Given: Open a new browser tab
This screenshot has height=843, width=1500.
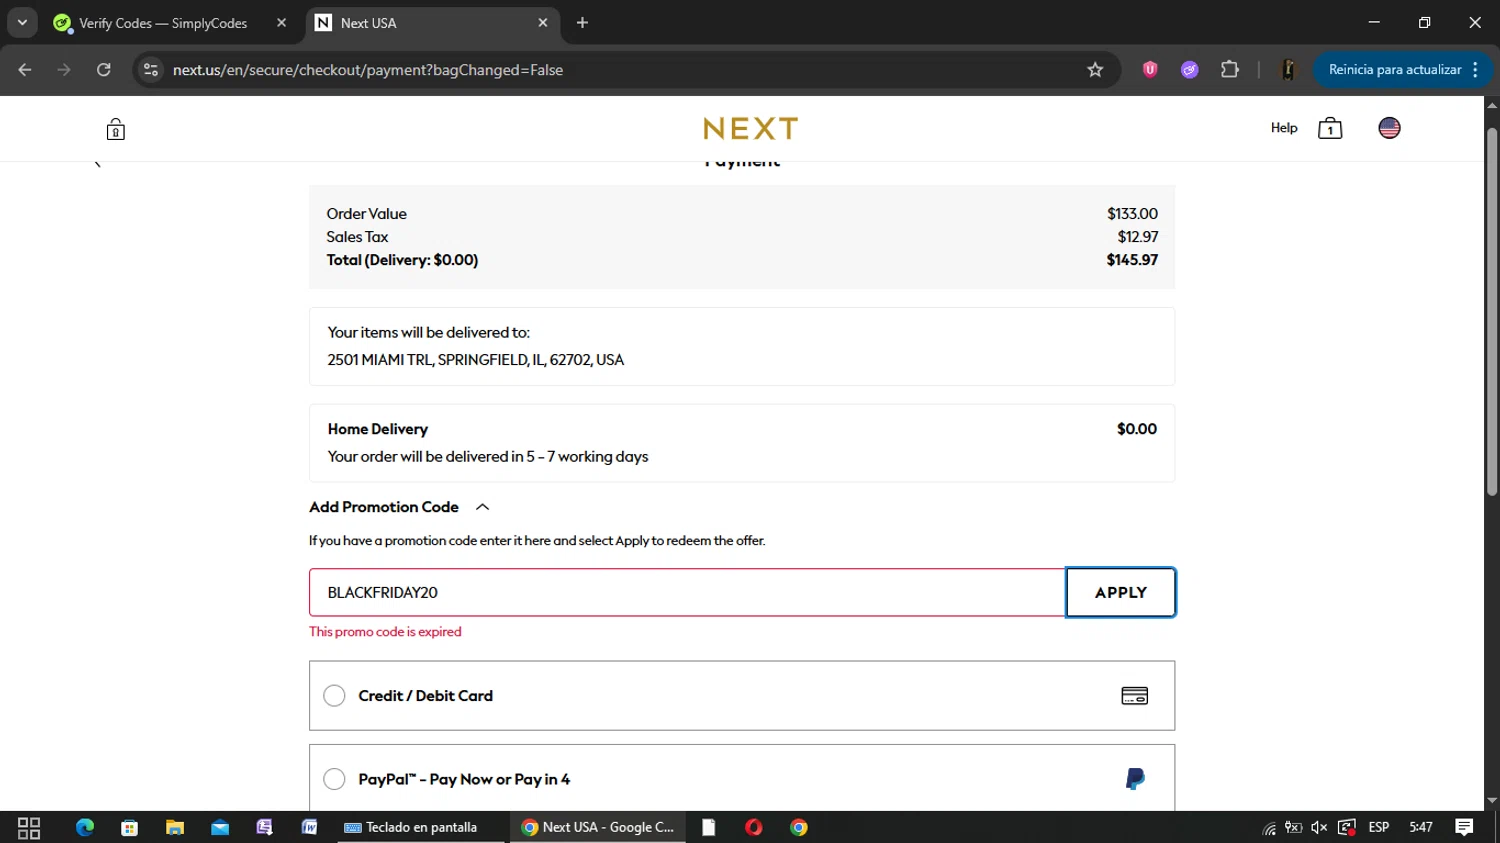Looking at the screenshot, I should coord(582,23).
